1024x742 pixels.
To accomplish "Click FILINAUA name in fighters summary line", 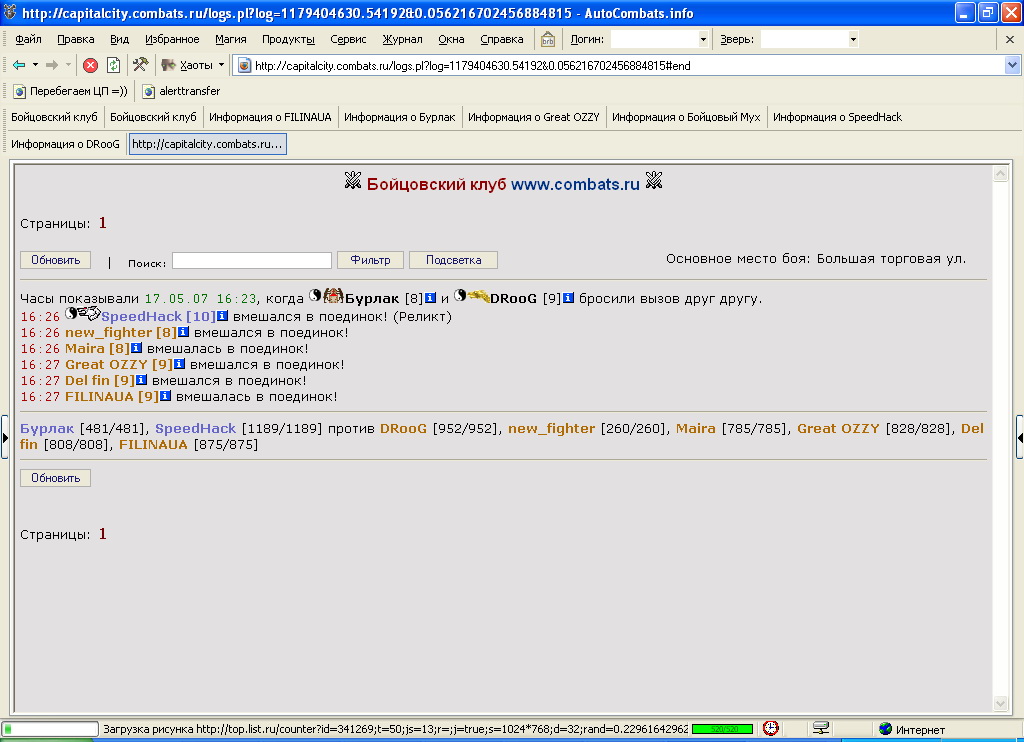I will click(153, 445).
